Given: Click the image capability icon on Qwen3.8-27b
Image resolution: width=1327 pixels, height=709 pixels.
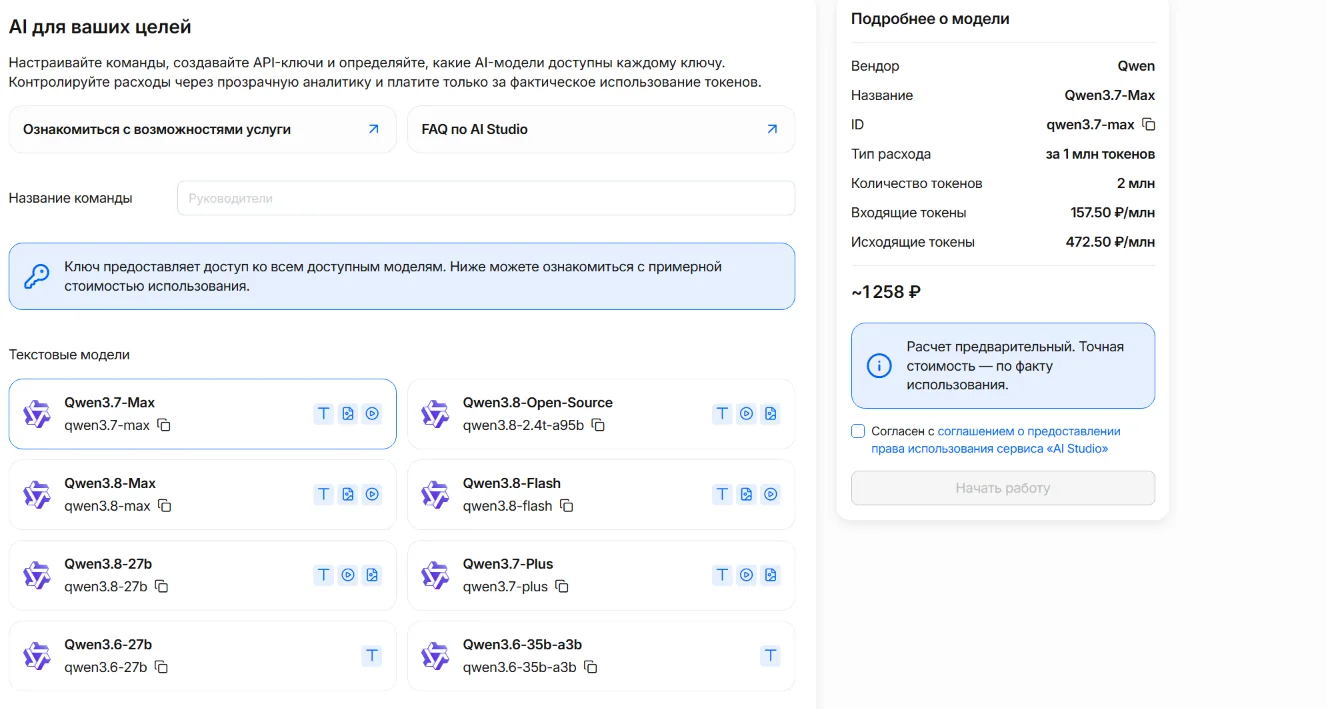Looking at the screenshot, I should 372,575.
